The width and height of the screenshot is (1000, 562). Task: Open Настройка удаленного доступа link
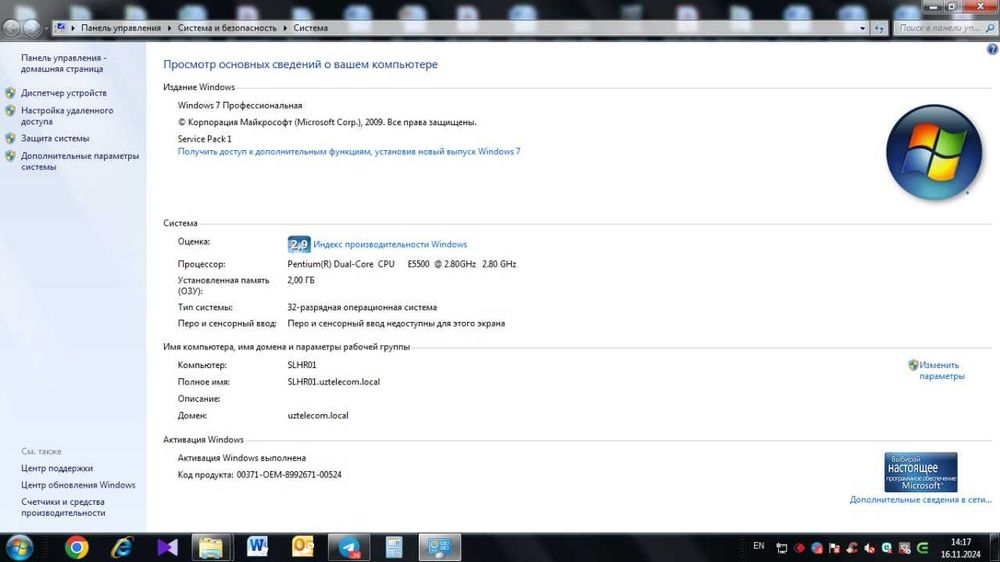[67, 116]
